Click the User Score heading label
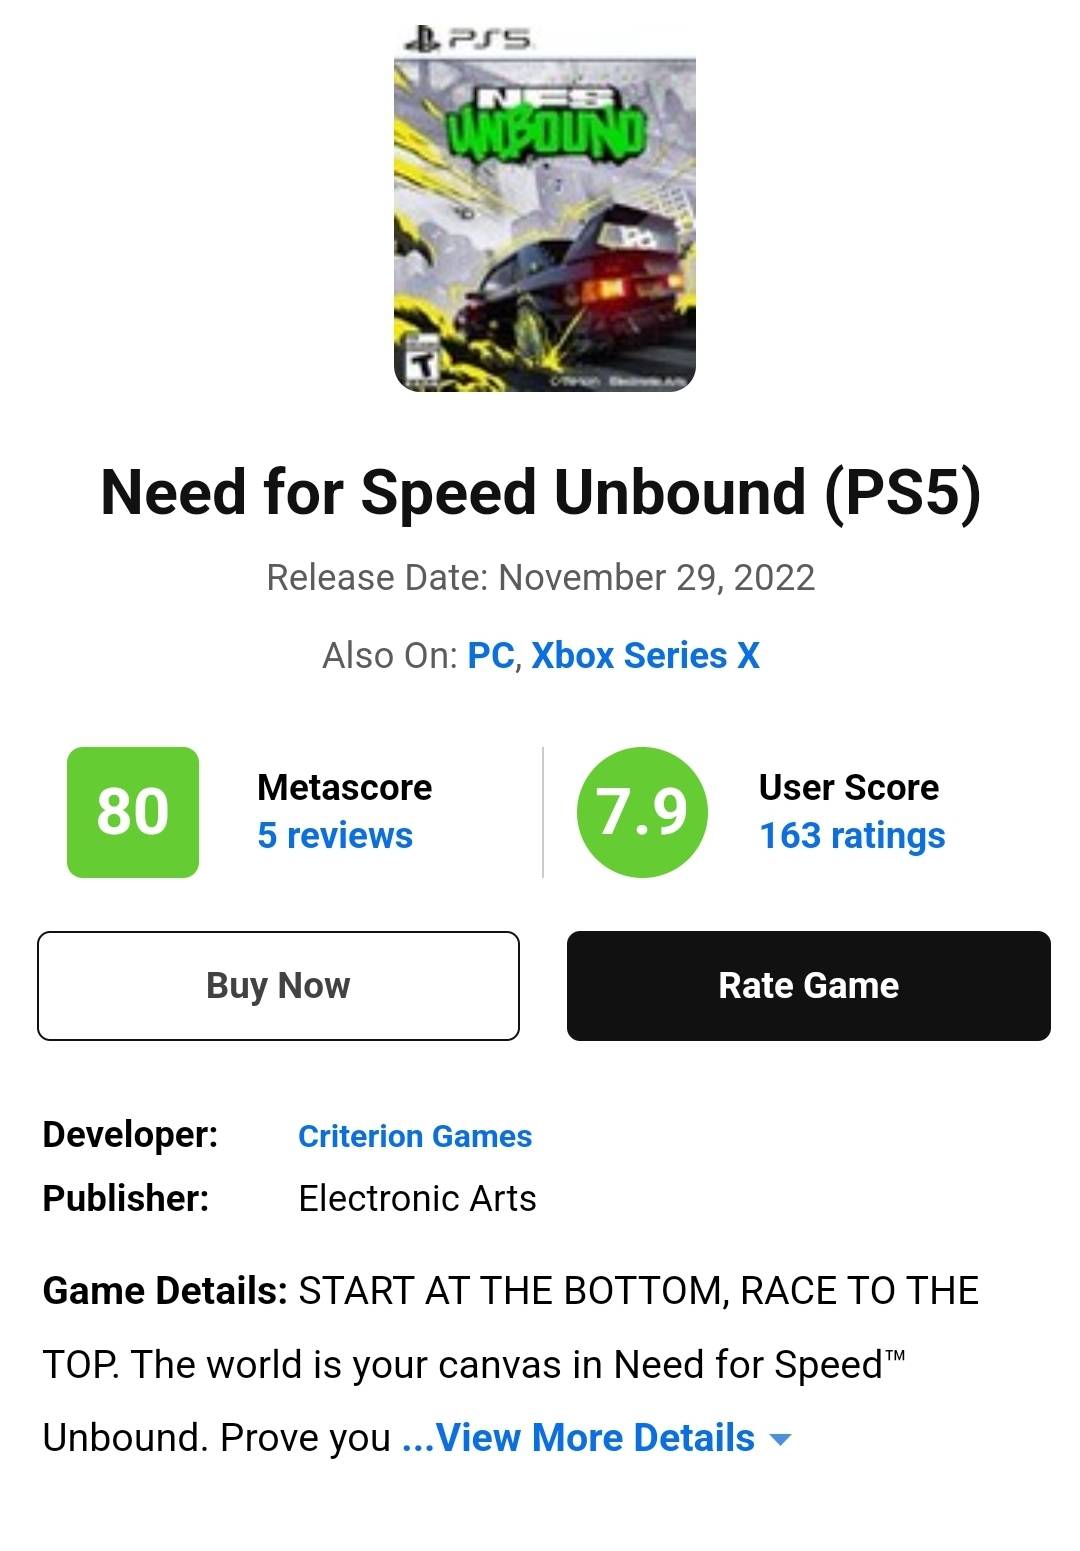This screenshot has width=1080, height=1551. click(848, 788)
